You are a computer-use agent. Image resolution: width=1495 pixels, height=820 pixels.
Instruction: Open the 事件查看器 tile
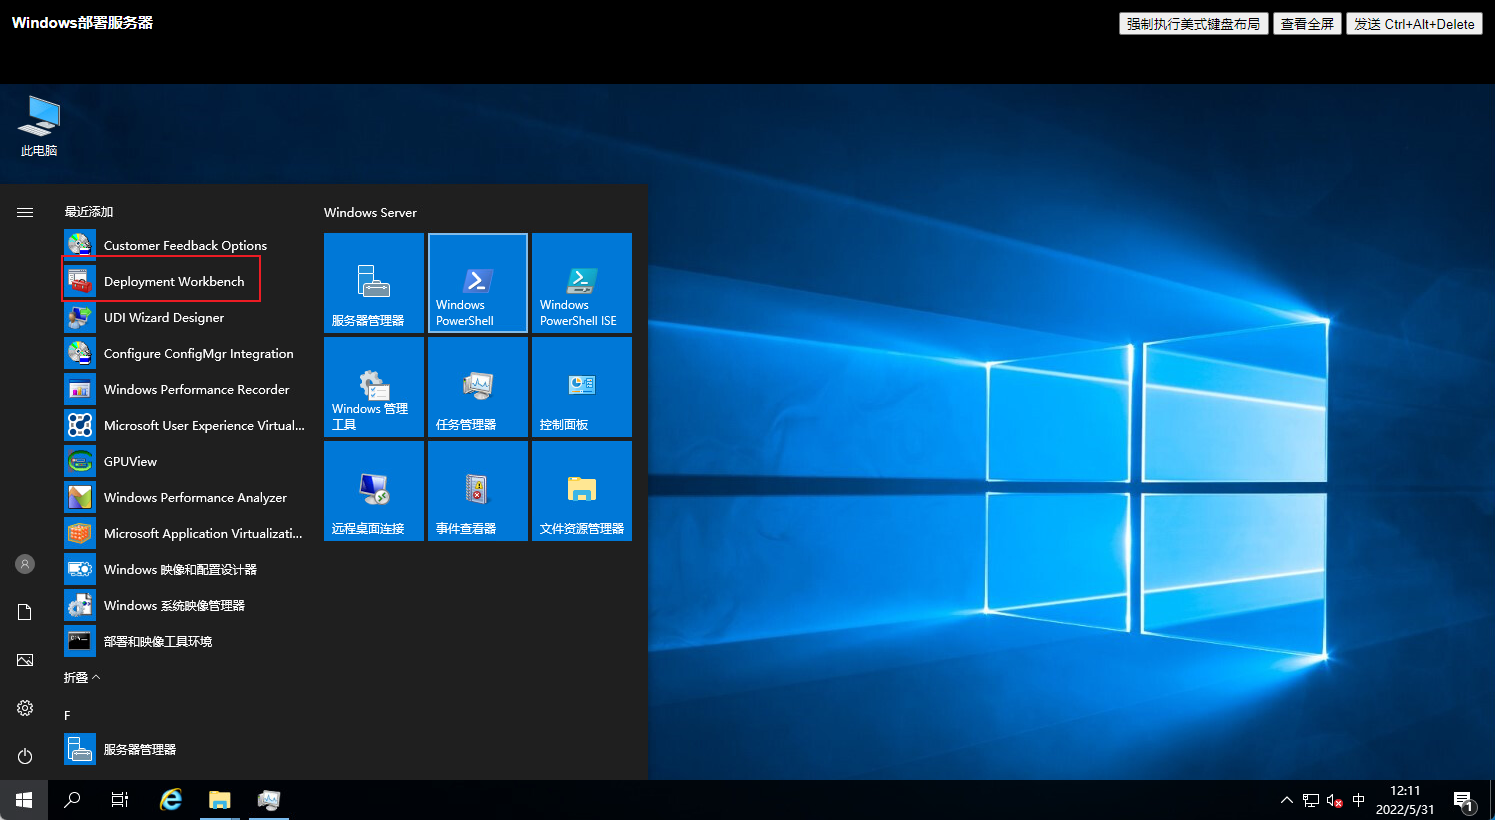click(478, 491)
